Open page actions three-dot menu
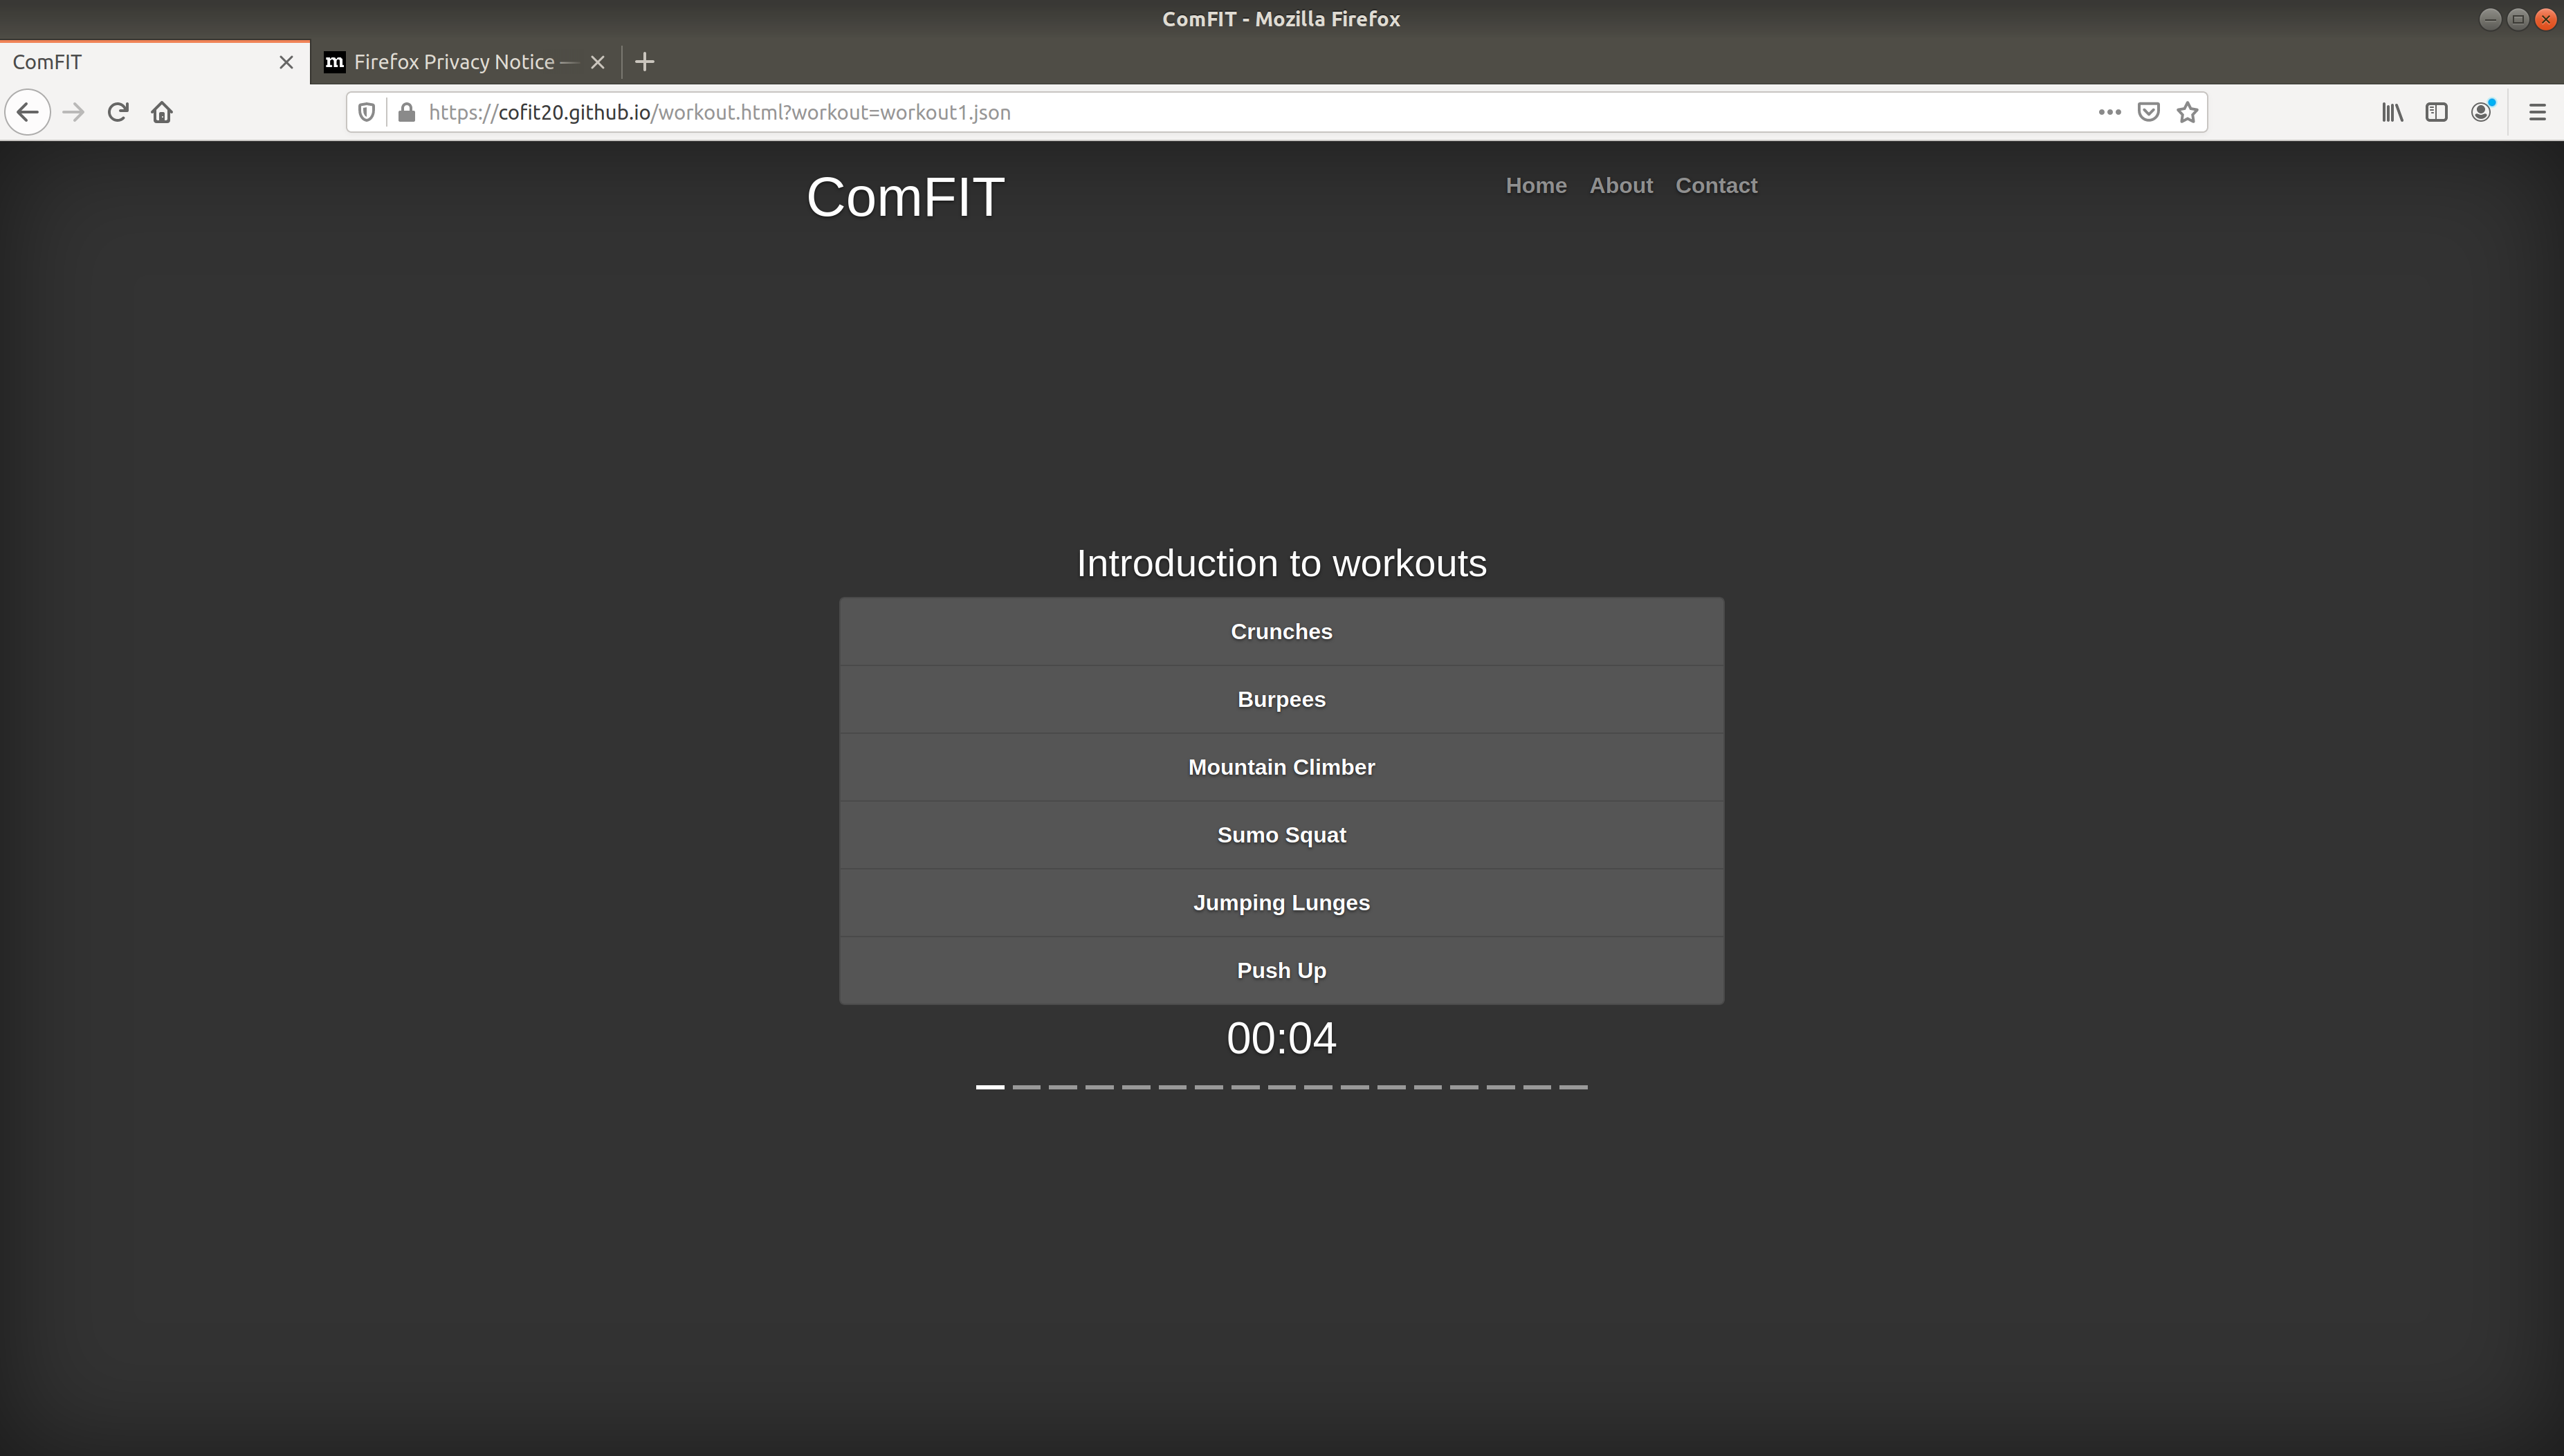The height and width of the screenshot is (1456, 2564). click(x=2109, y=112)
